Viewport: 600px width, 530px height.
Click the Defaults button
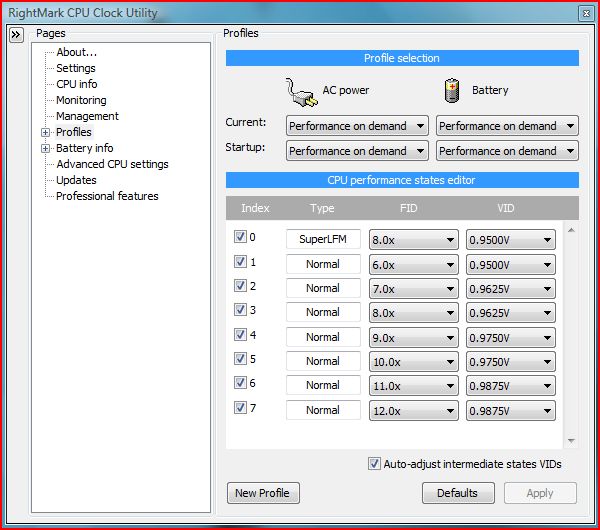tap(458, 493)
